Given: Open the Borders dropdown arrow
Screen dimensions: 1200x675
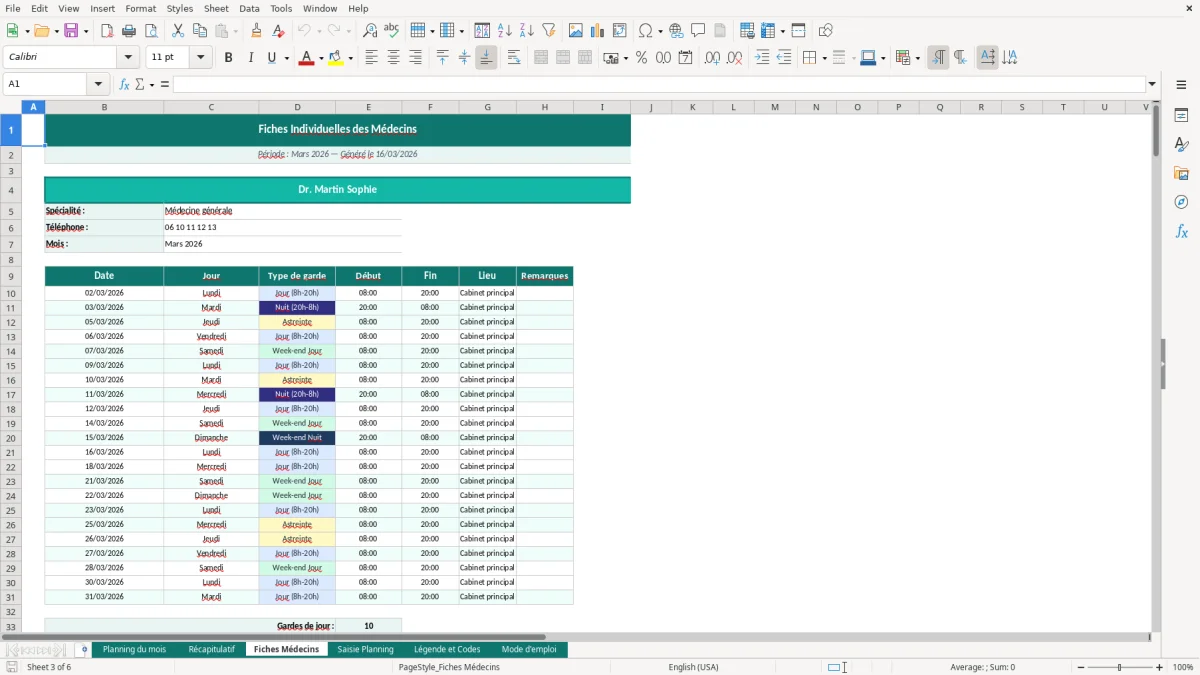Looking at the screenshot, I should tap(824, 58).
